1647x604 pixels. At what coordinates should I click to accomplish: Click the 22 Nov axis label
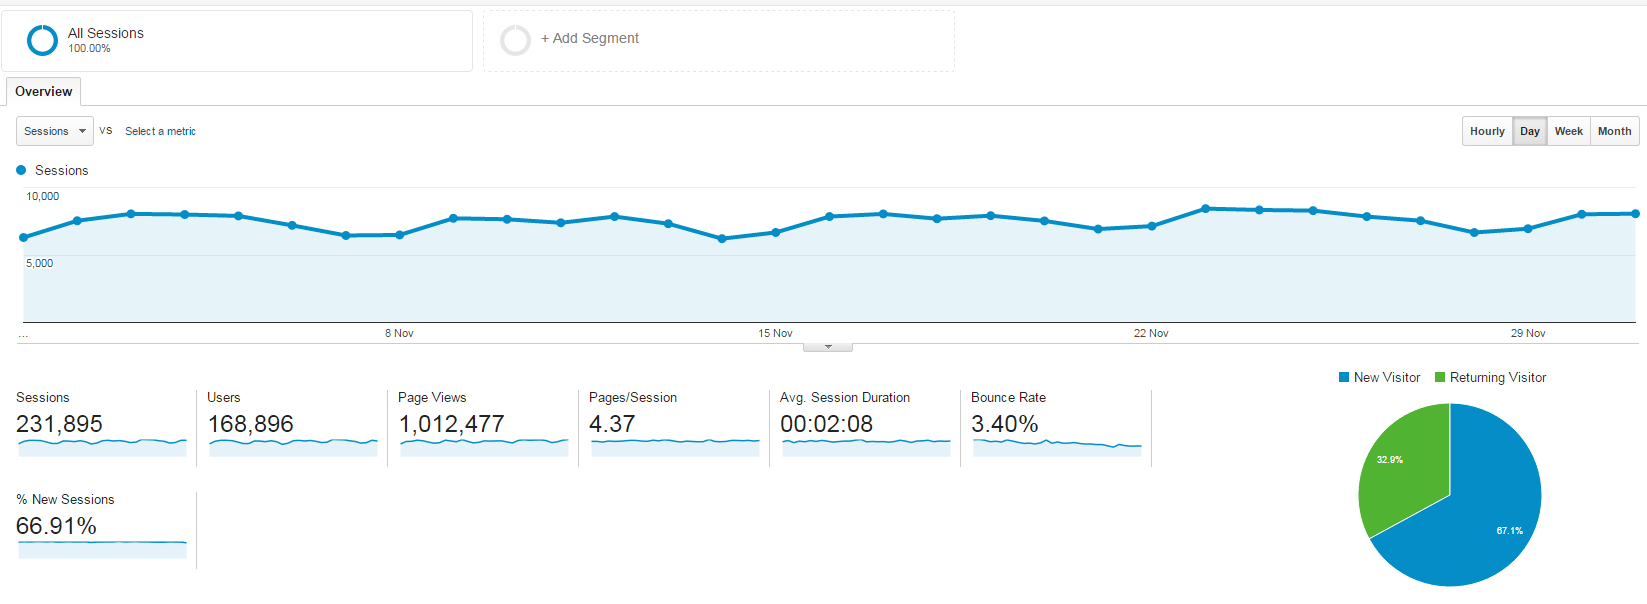(1151, 333)
